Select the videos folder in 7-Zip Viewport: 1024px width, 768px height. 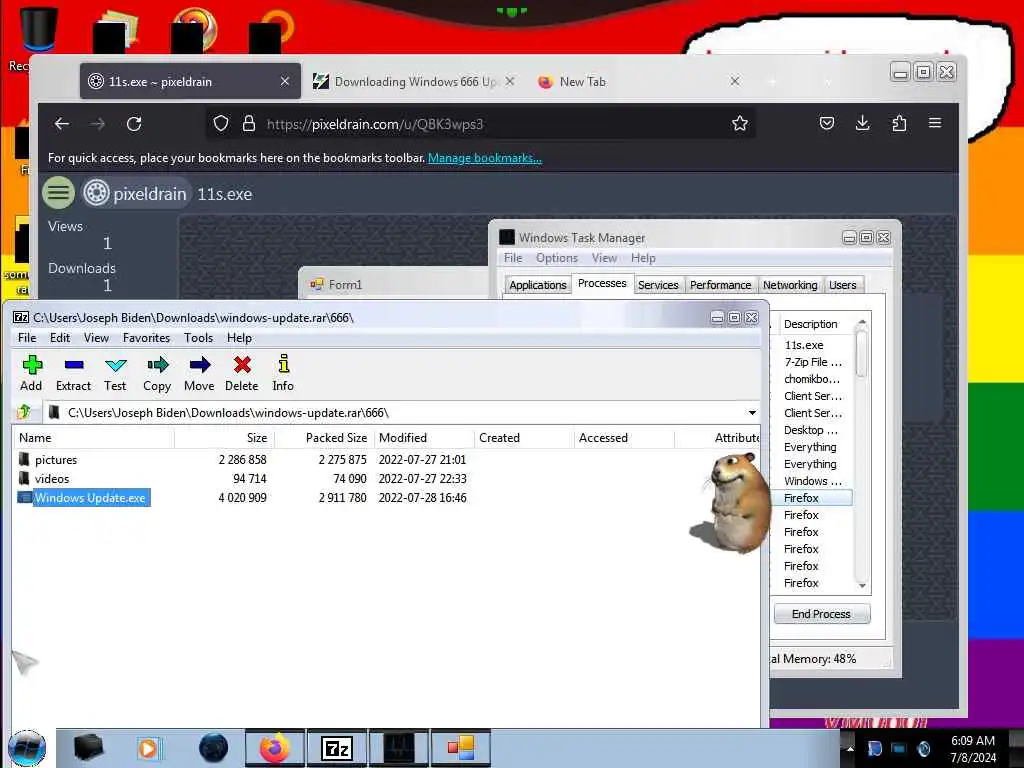coord(52,479)
